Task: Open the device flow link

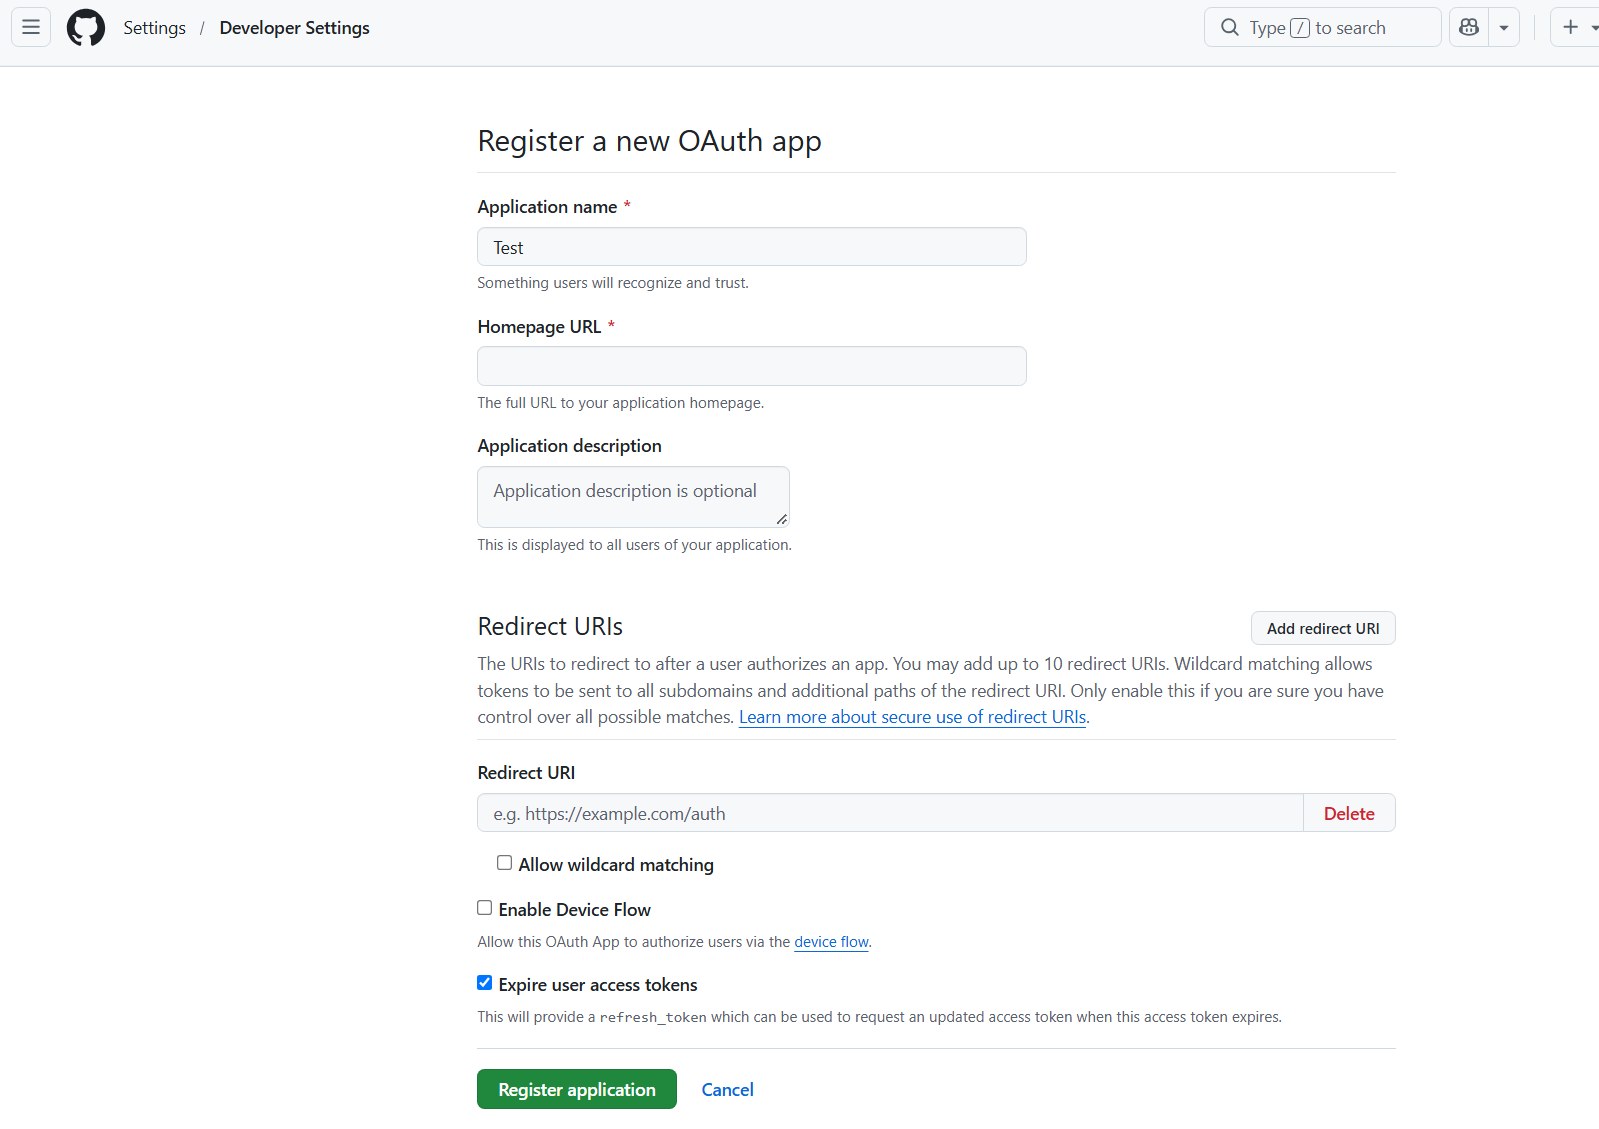Action: point(831,942)
